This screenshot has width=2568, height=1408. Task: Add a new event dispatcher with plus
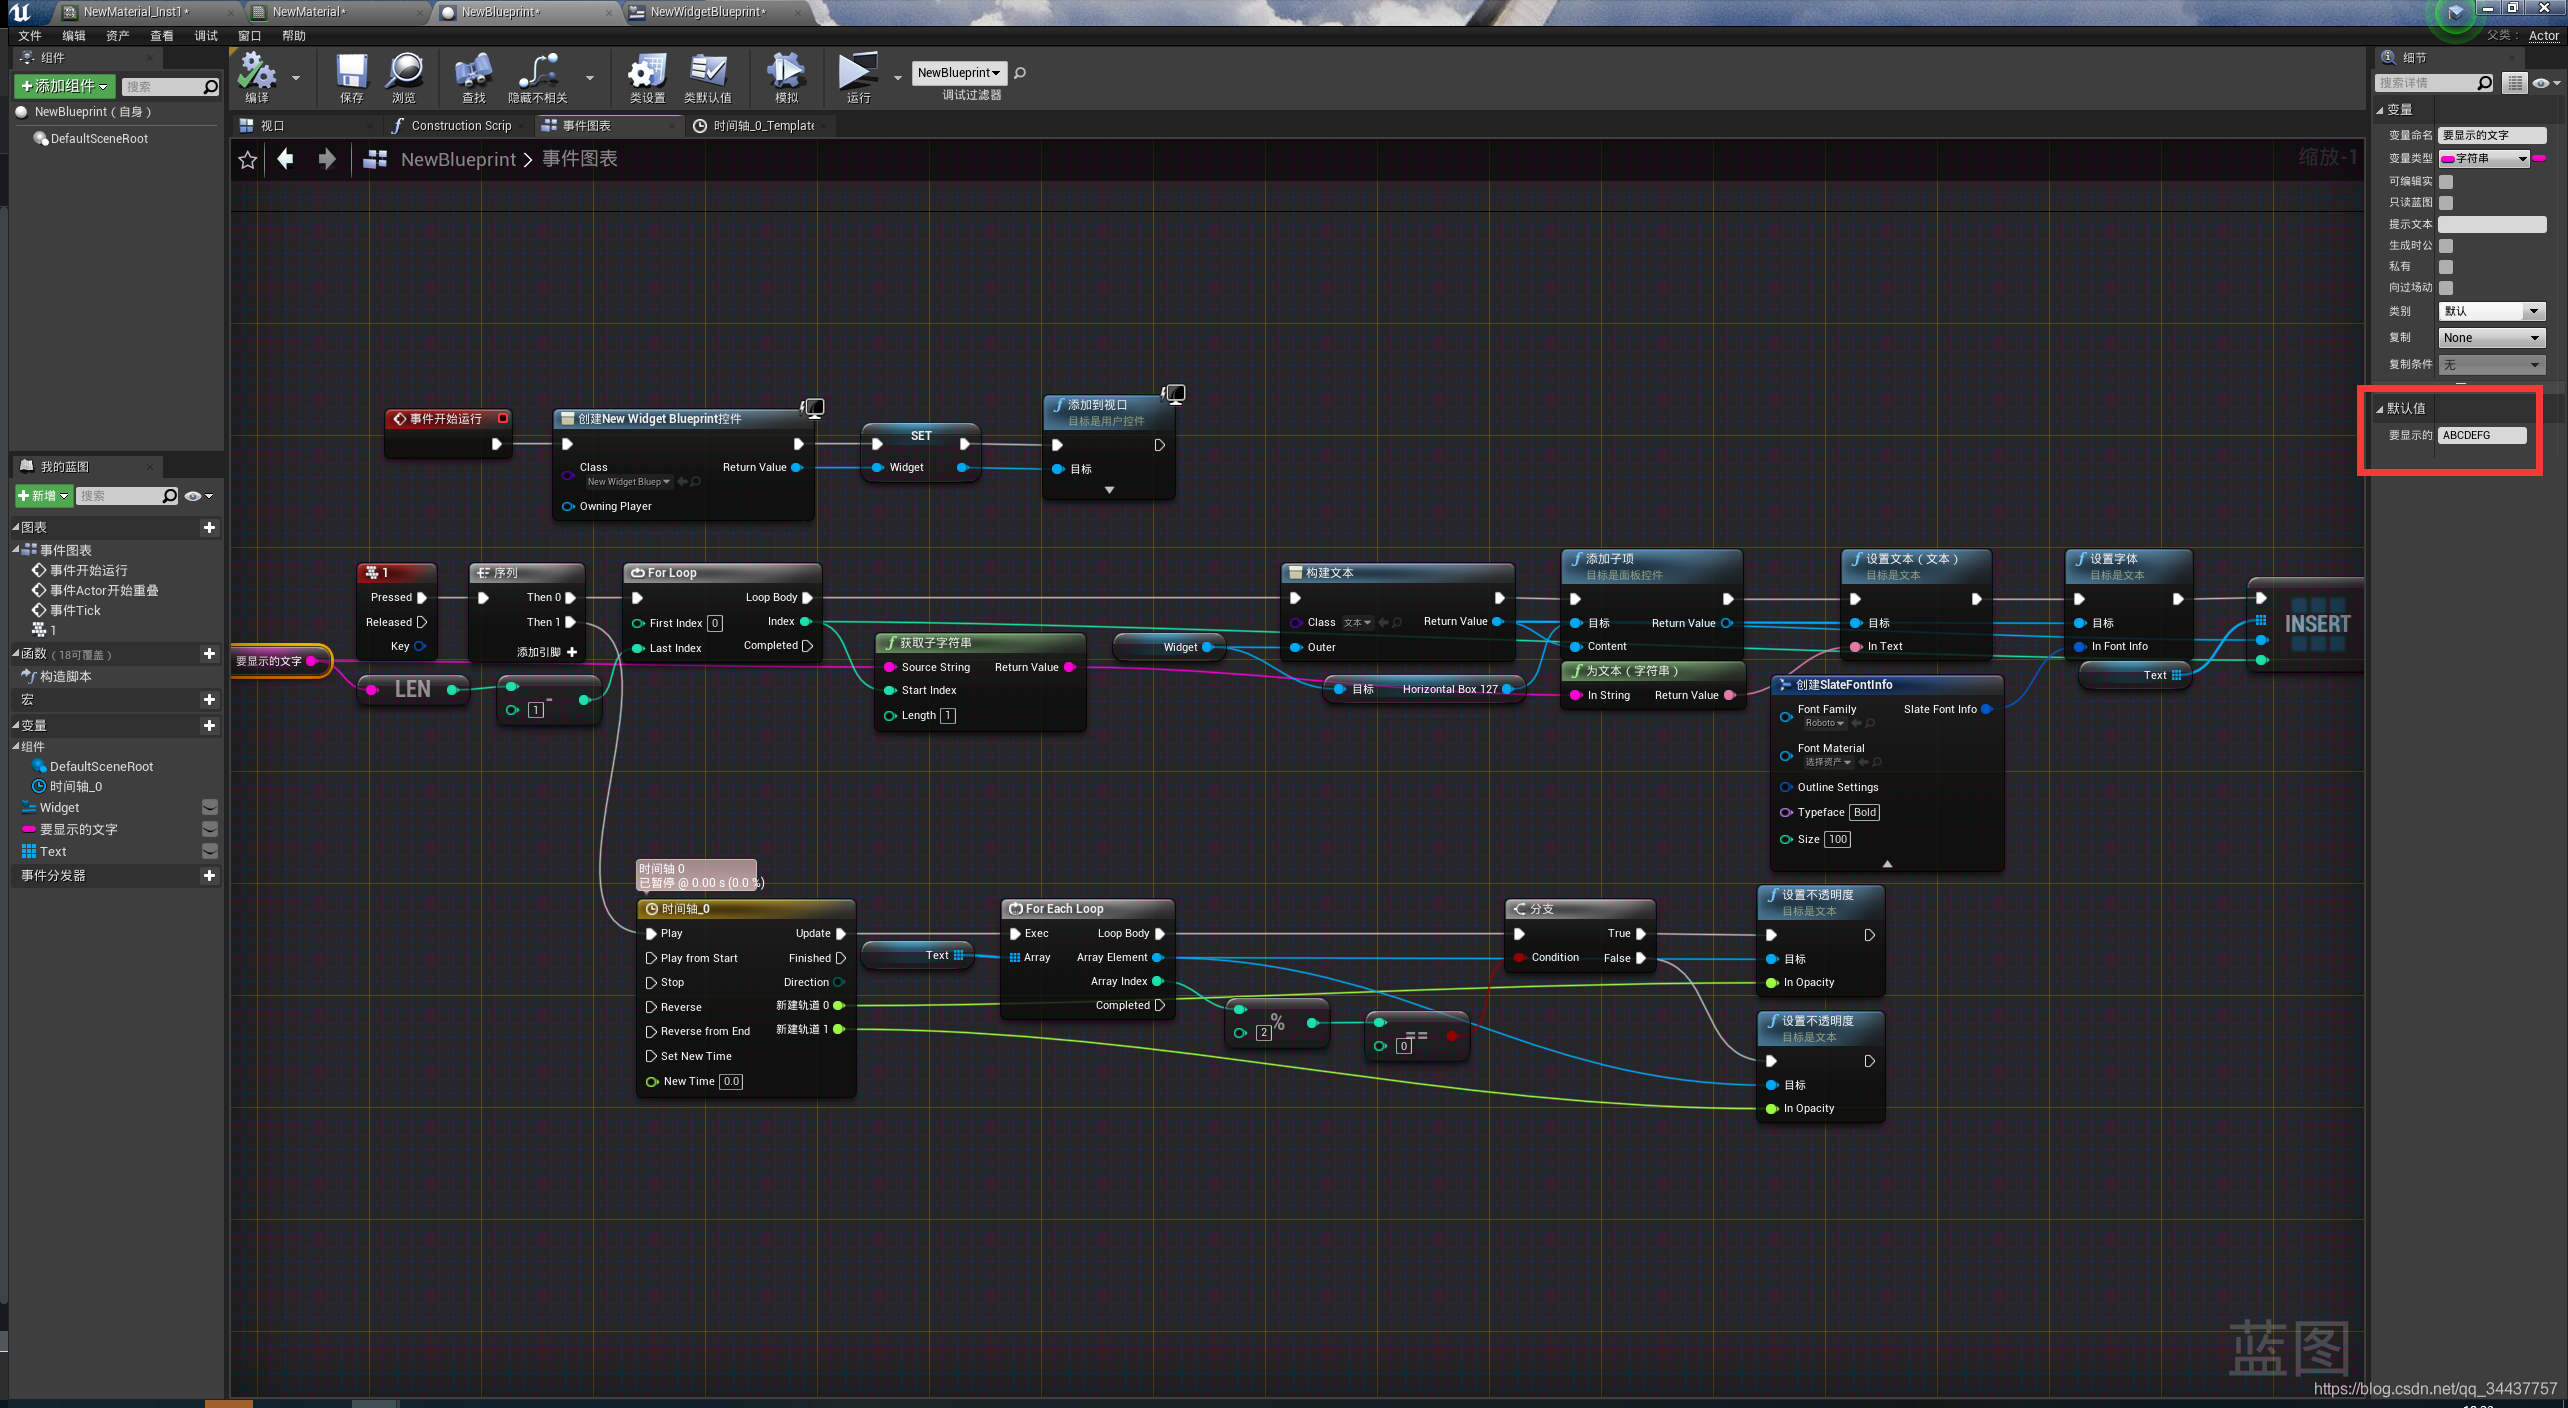pos(209,875)
